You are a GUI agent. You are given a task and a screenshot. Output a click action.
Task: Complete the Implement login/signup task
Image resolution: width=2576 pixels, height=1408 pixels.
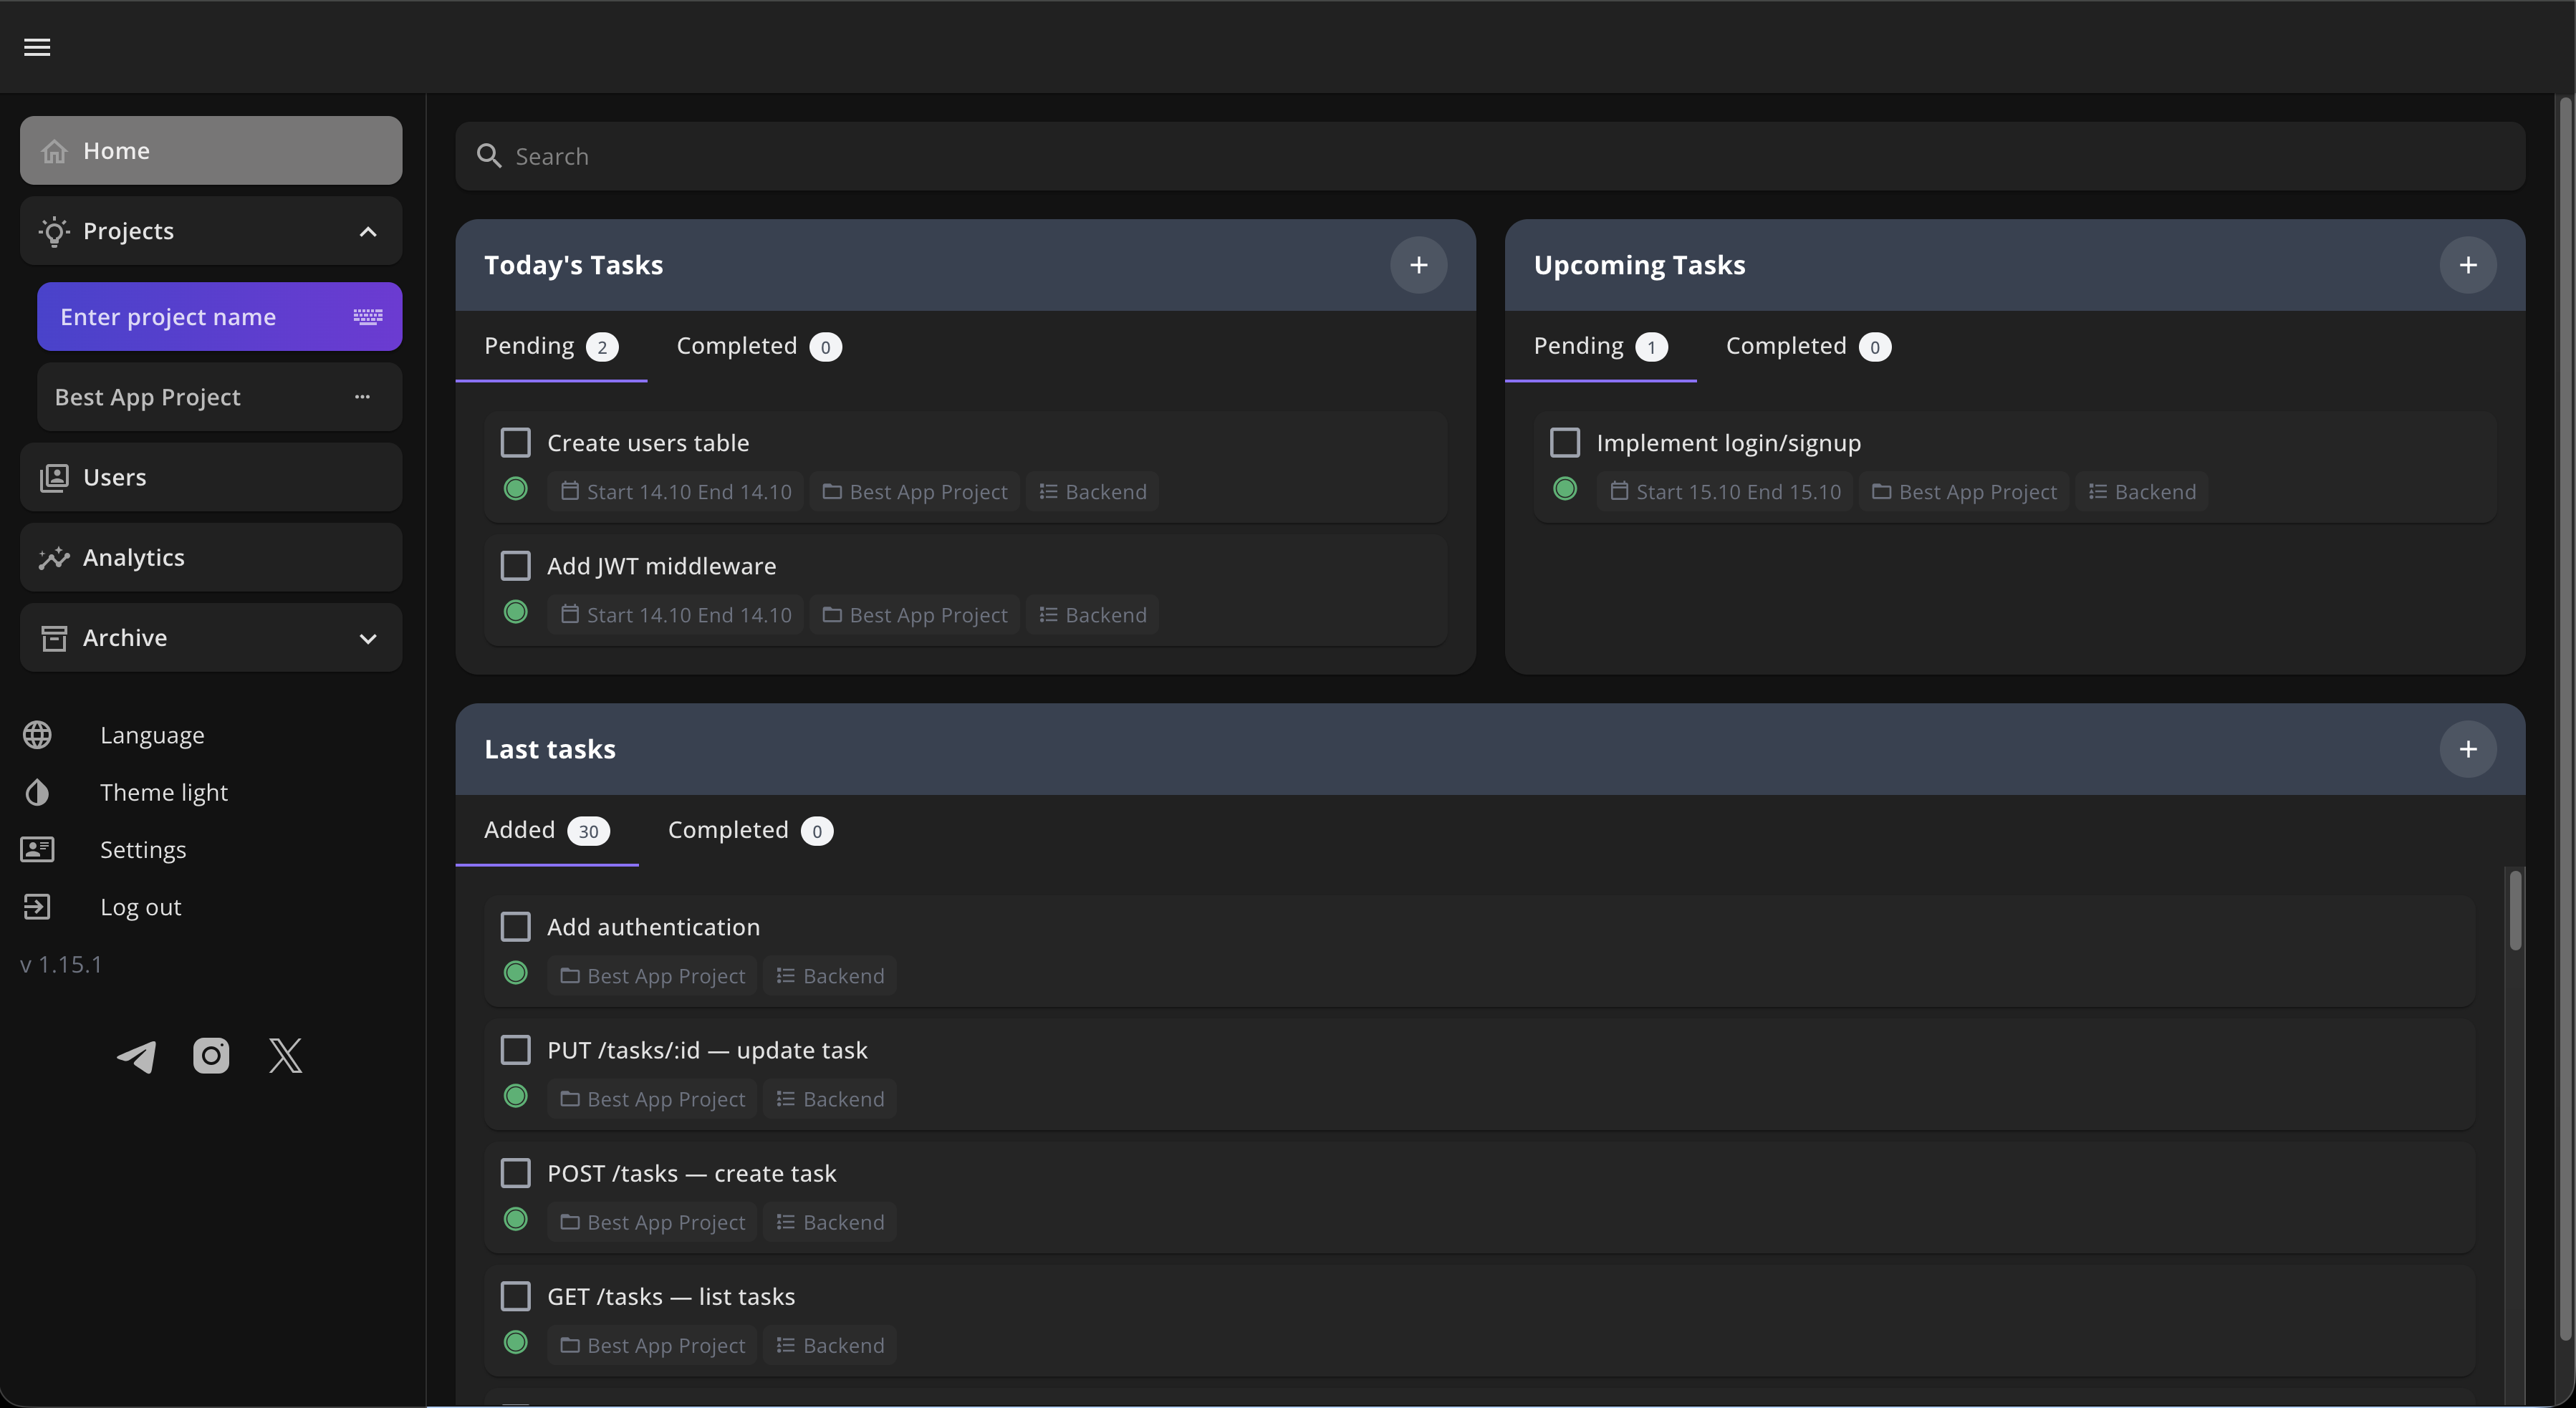click(1564, 441)
